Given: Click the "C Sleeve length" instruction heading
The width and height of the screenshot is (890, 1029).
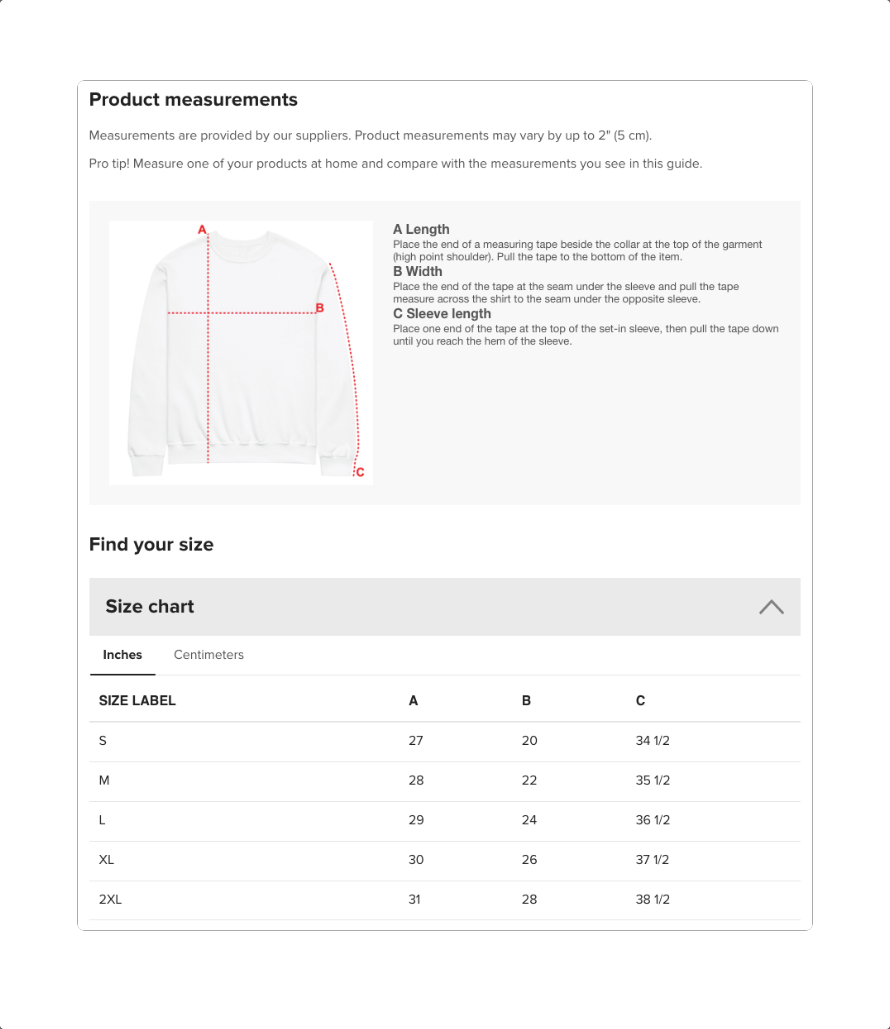Looking at the screenshot, I should (442, 314).
